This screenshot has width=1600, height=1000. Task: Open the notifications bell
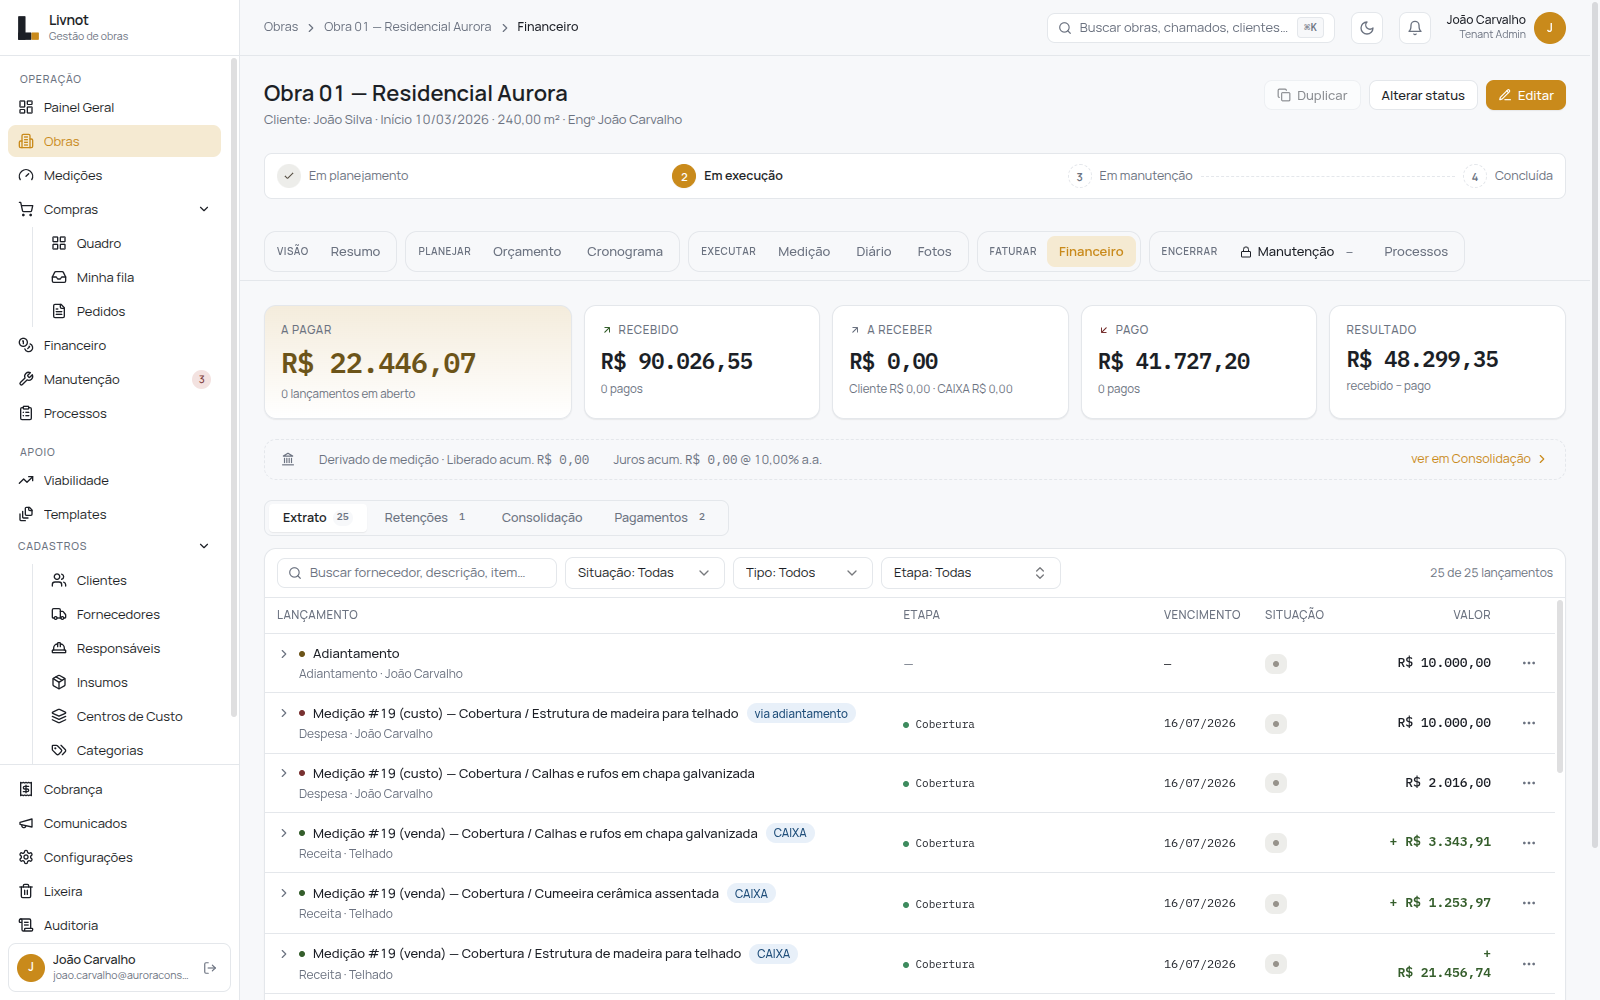click(1415, 28)
